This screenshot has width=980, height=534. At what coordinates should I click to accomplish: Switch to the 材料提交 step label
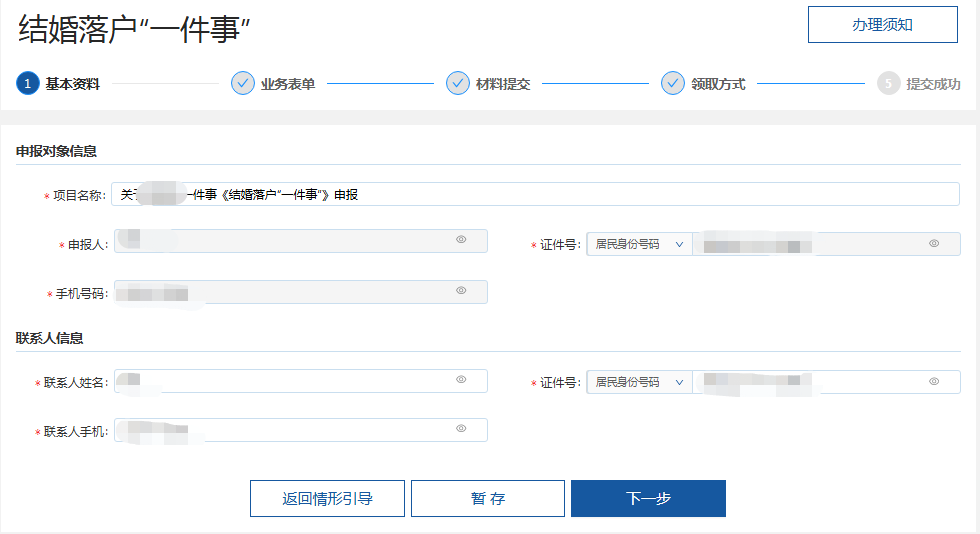coord(503,84)
